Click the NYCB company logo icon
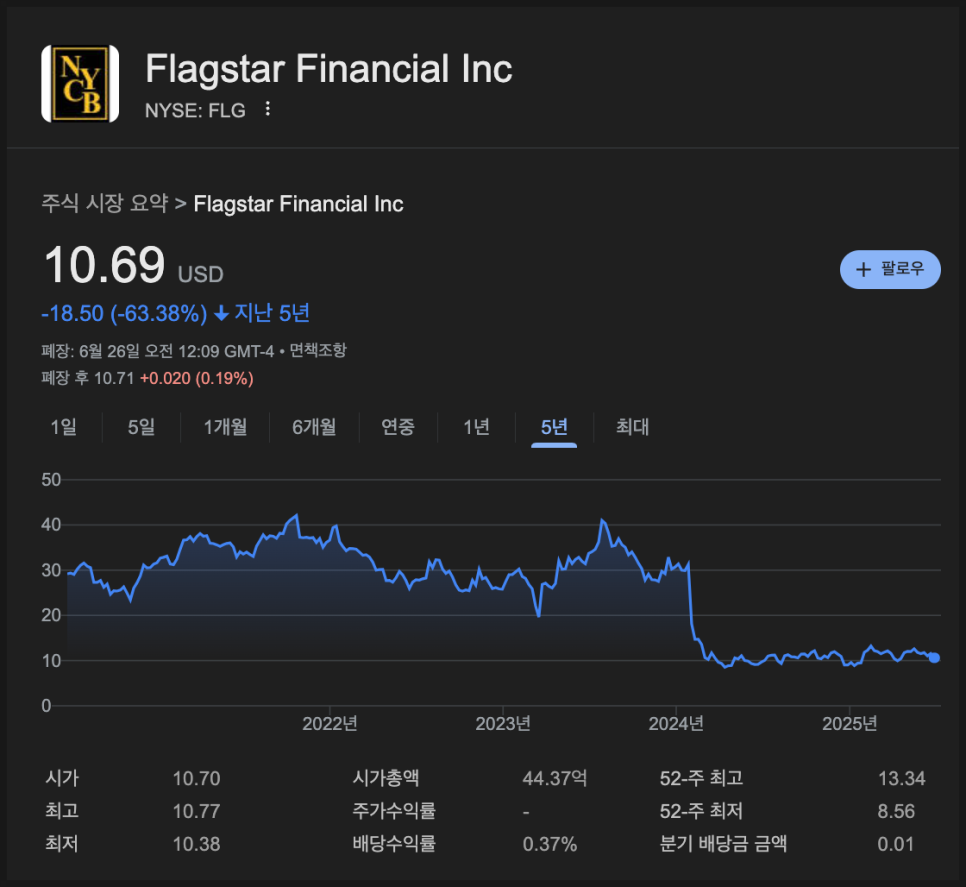Screen dimensions: 966x887 (80, 84)
